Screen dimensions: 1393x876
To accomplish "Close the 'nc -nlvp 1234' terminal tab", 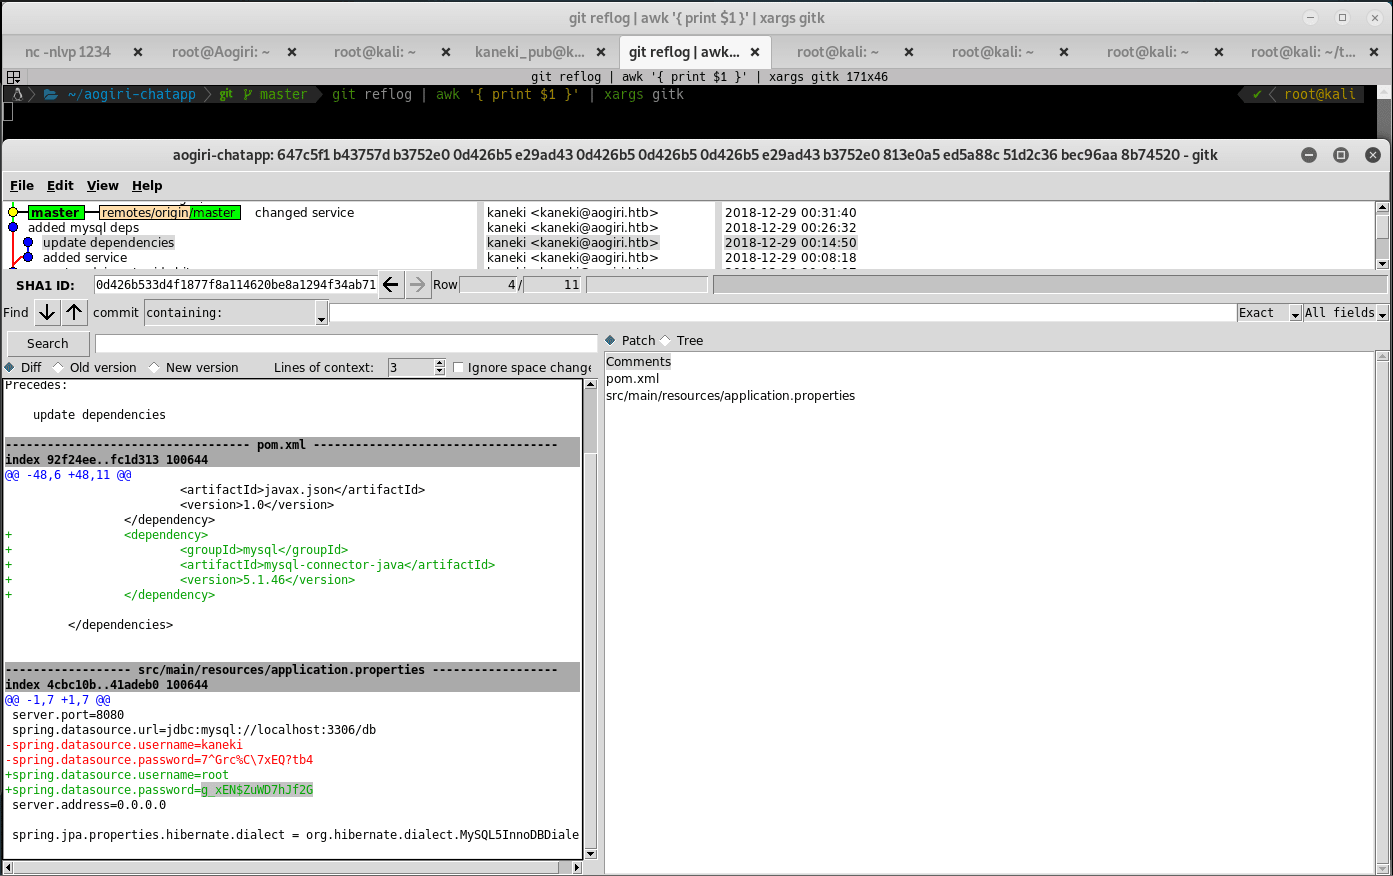I will 138,52.
